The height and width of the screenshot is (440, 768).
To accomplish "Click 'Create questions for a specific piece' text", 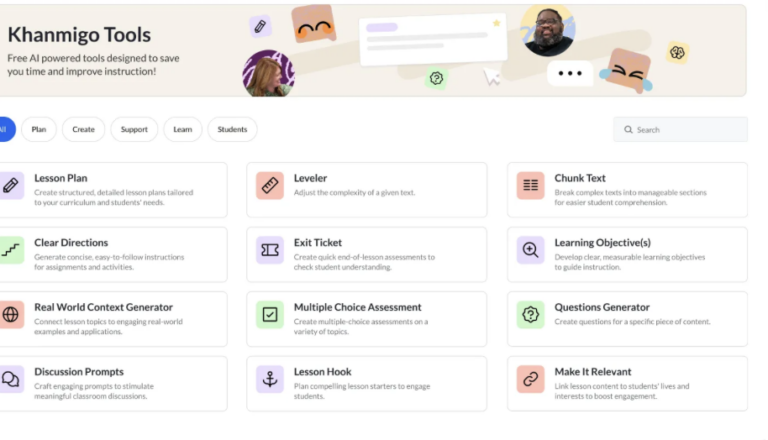I will (x=632, y=322).
